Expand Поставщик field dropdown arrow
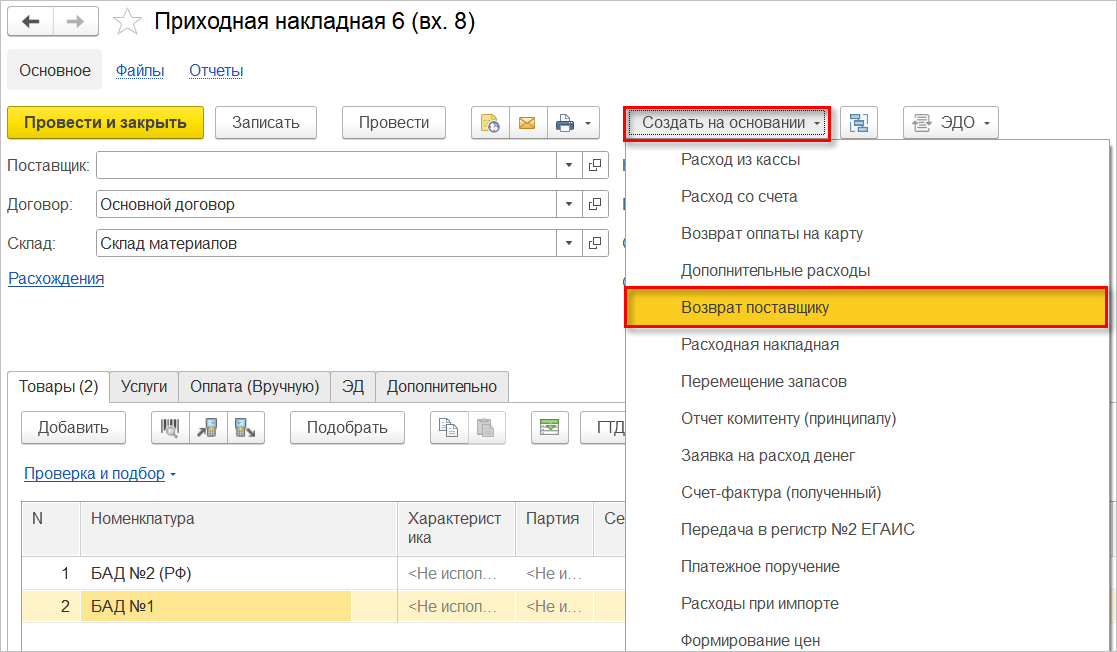The width and height of the screenshot is (1117, 652). coord(568,165)
